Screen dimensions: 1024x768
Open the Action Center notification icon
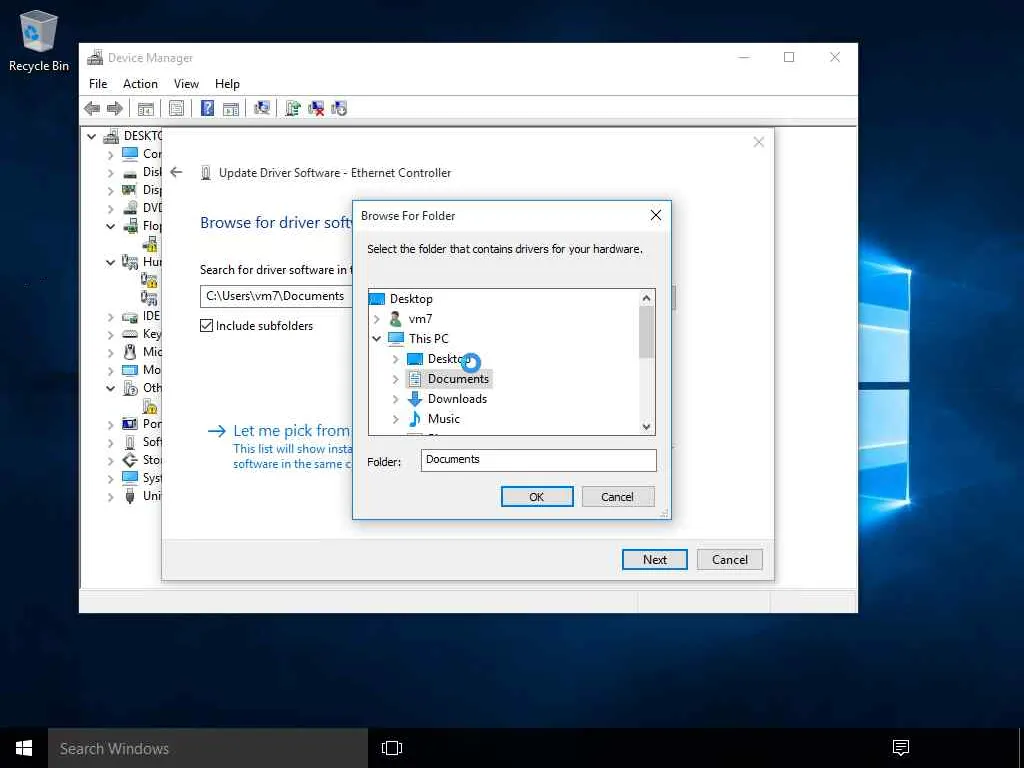(901, 748)
